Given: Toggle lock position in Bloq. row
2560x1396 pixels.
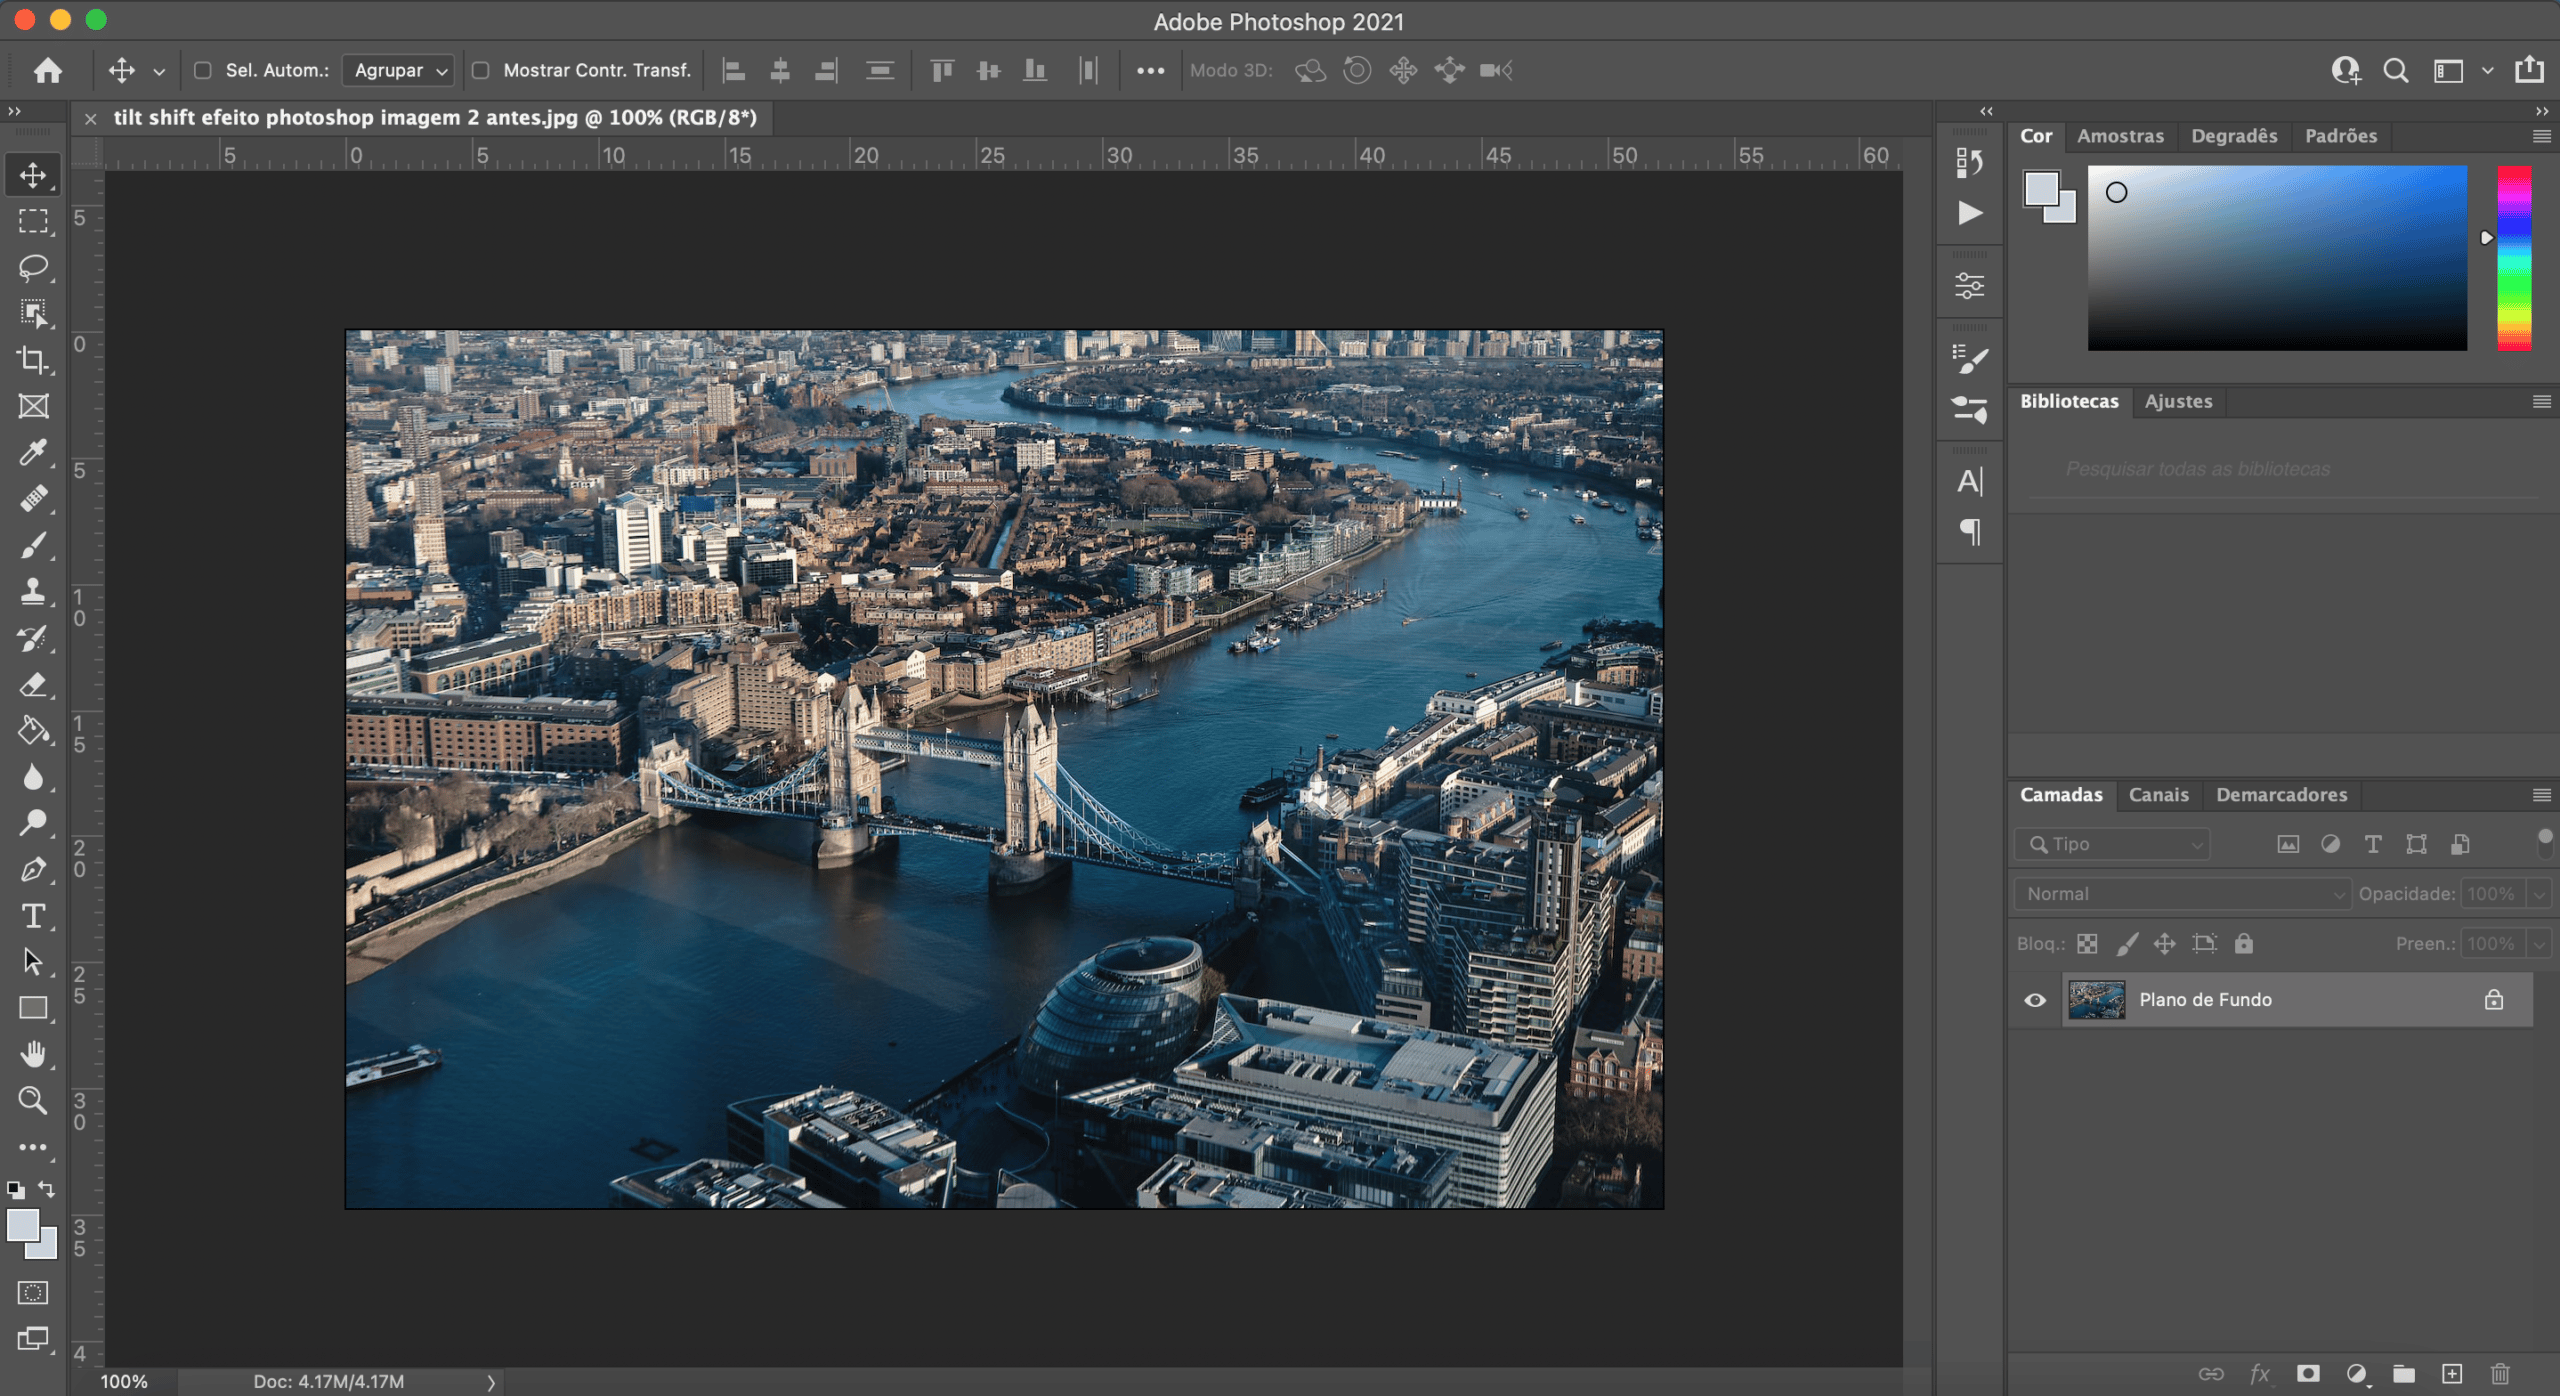Looking at the screenshot, I should 2165,944.
